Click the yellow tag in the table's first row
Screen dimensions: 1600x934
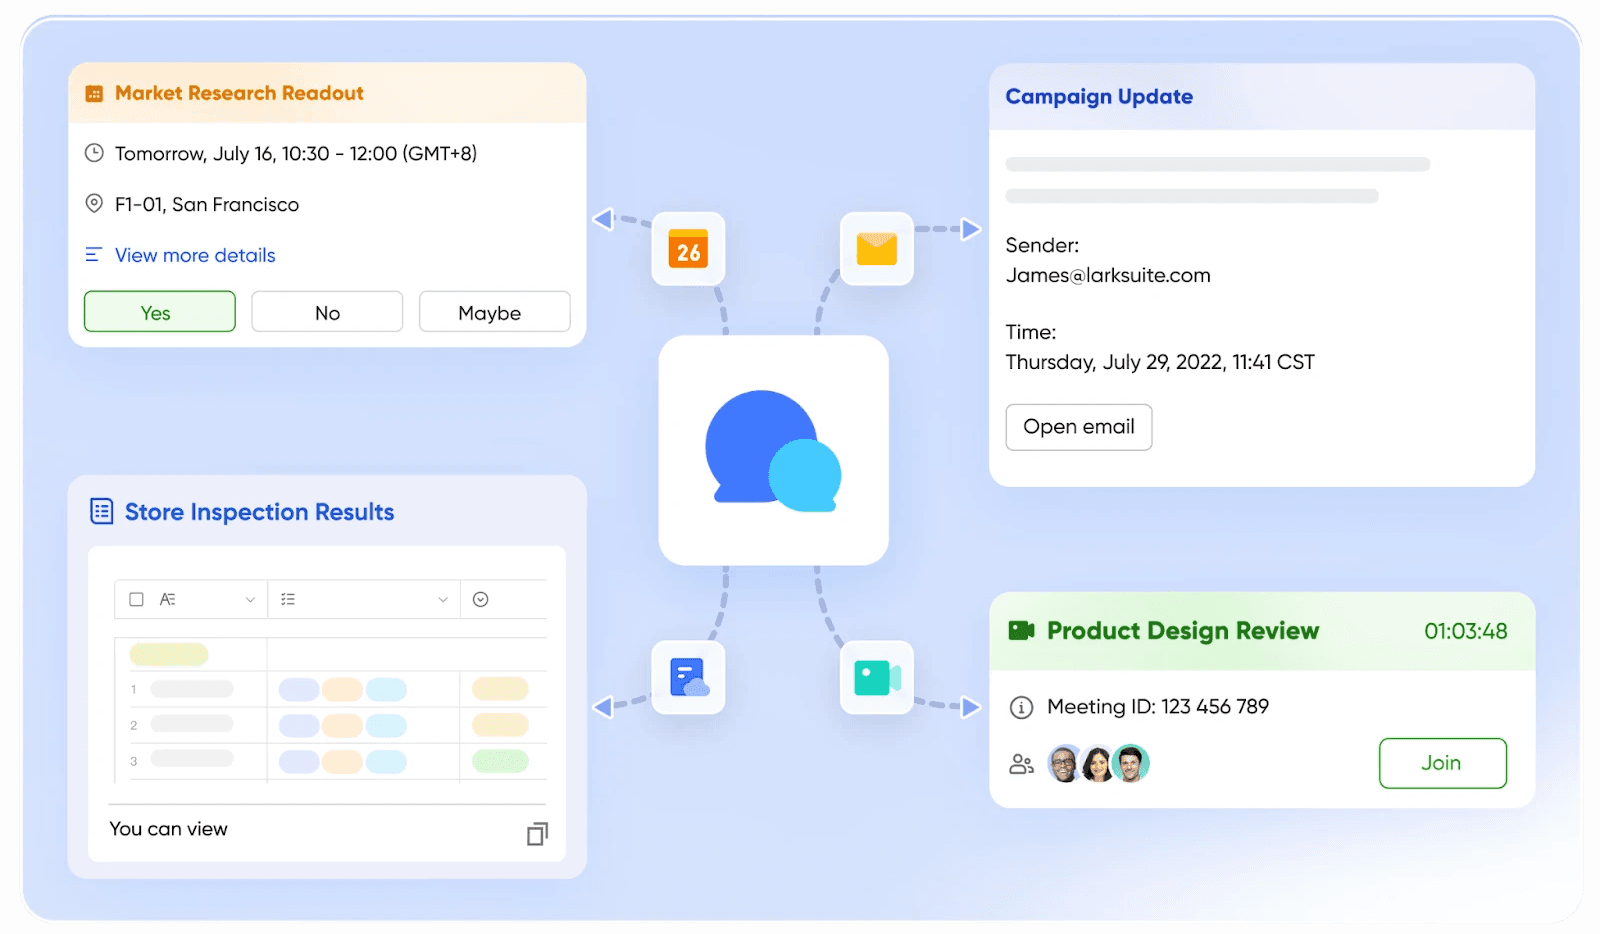pos(169,654)
